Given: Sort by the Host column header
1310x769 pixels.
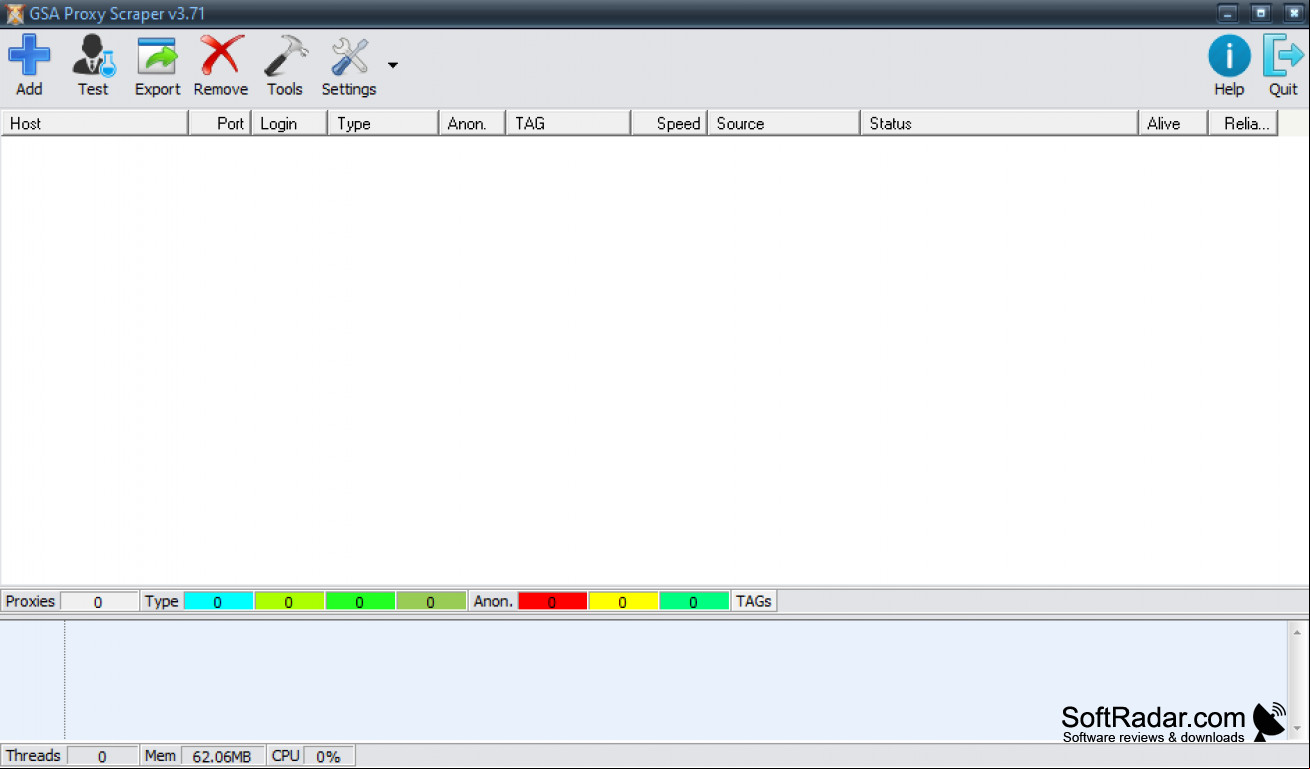Looking at the screenshot, I should pos(95,124).
